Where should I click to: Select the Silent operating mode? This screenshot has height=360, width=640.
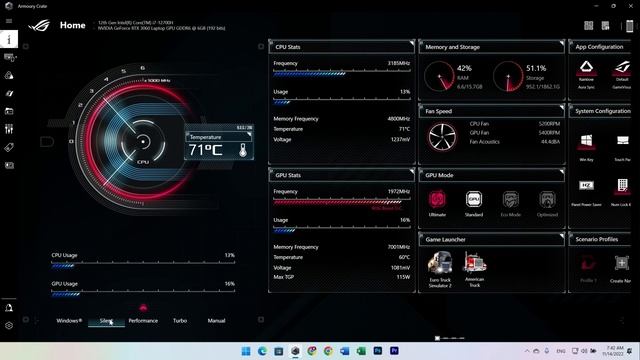[x=106, y=321]
